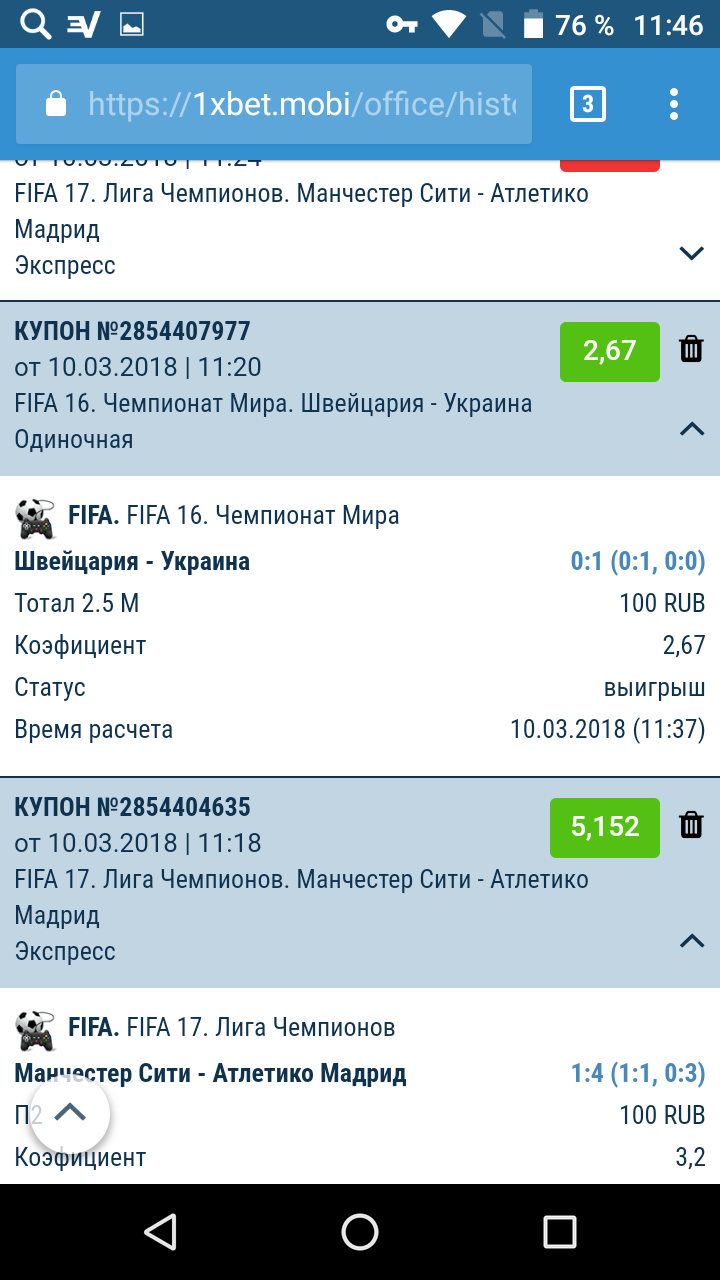720x1280 pixels.
Task: Collapse coupon №2854407977 details
Action: 691,429
